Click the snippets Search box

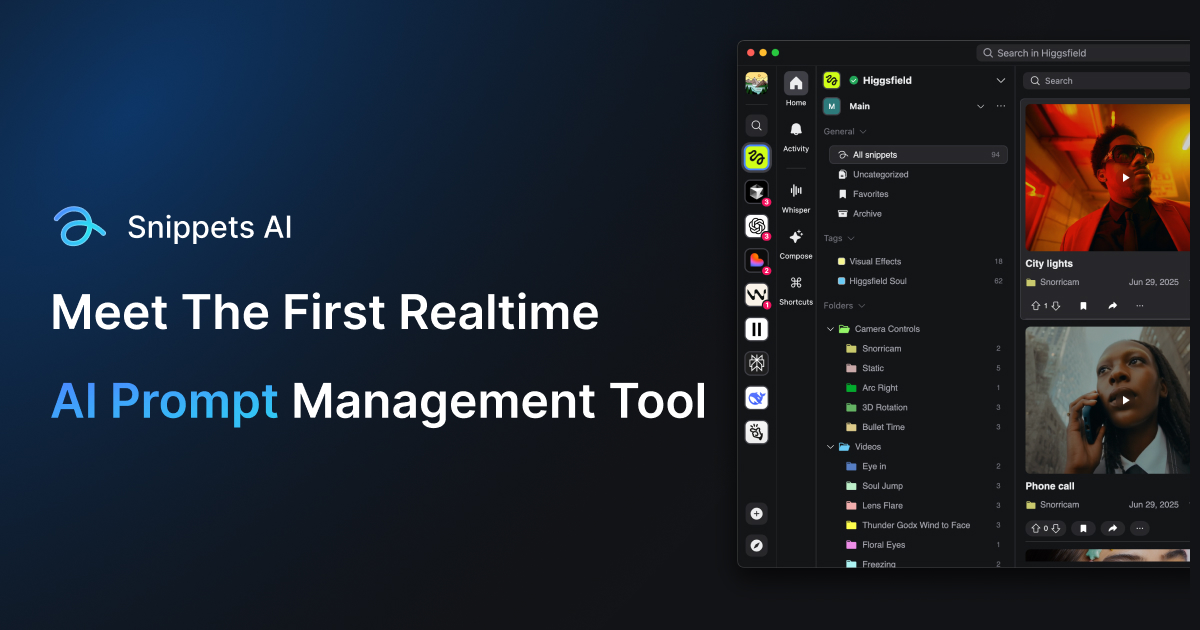pos(1108,80)
